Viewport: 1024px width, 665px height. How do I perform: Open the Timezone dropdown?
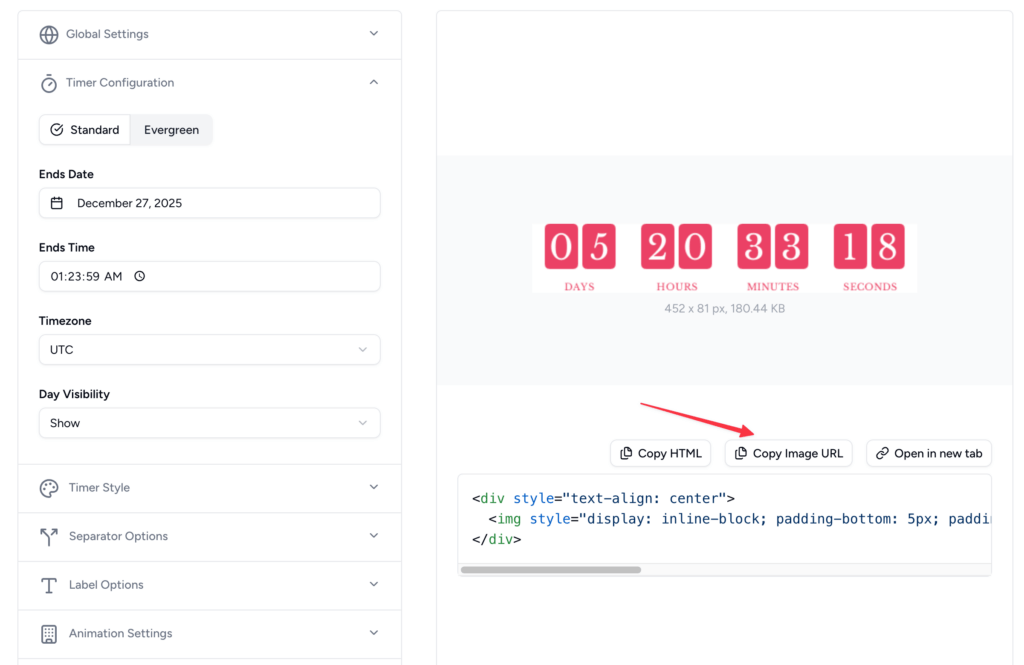pyautogui.click(x=209, y=349)
